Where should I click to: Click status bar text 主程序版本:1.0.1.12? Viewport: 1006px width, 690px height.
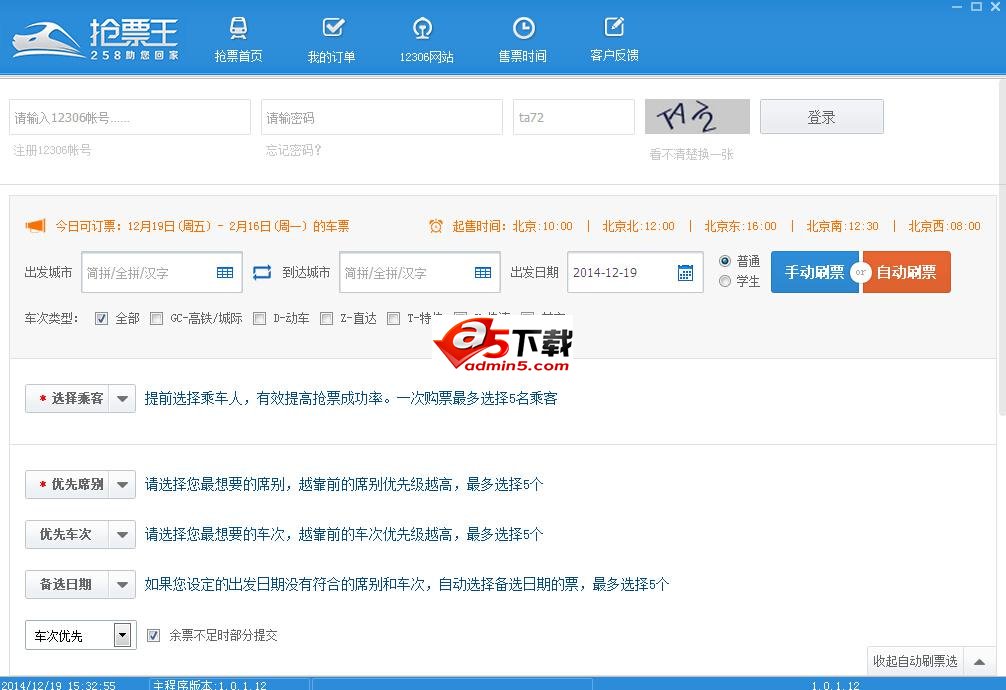point(209,685)
